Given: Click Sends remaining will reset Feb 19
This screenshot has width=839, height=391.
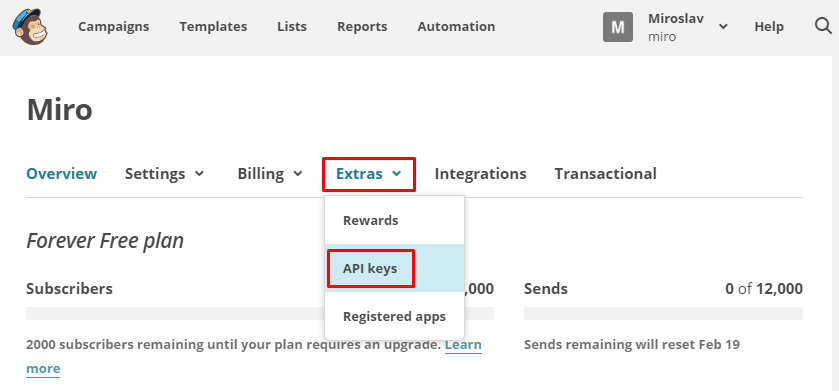Looking at the screenshot, I should (631, 344).
